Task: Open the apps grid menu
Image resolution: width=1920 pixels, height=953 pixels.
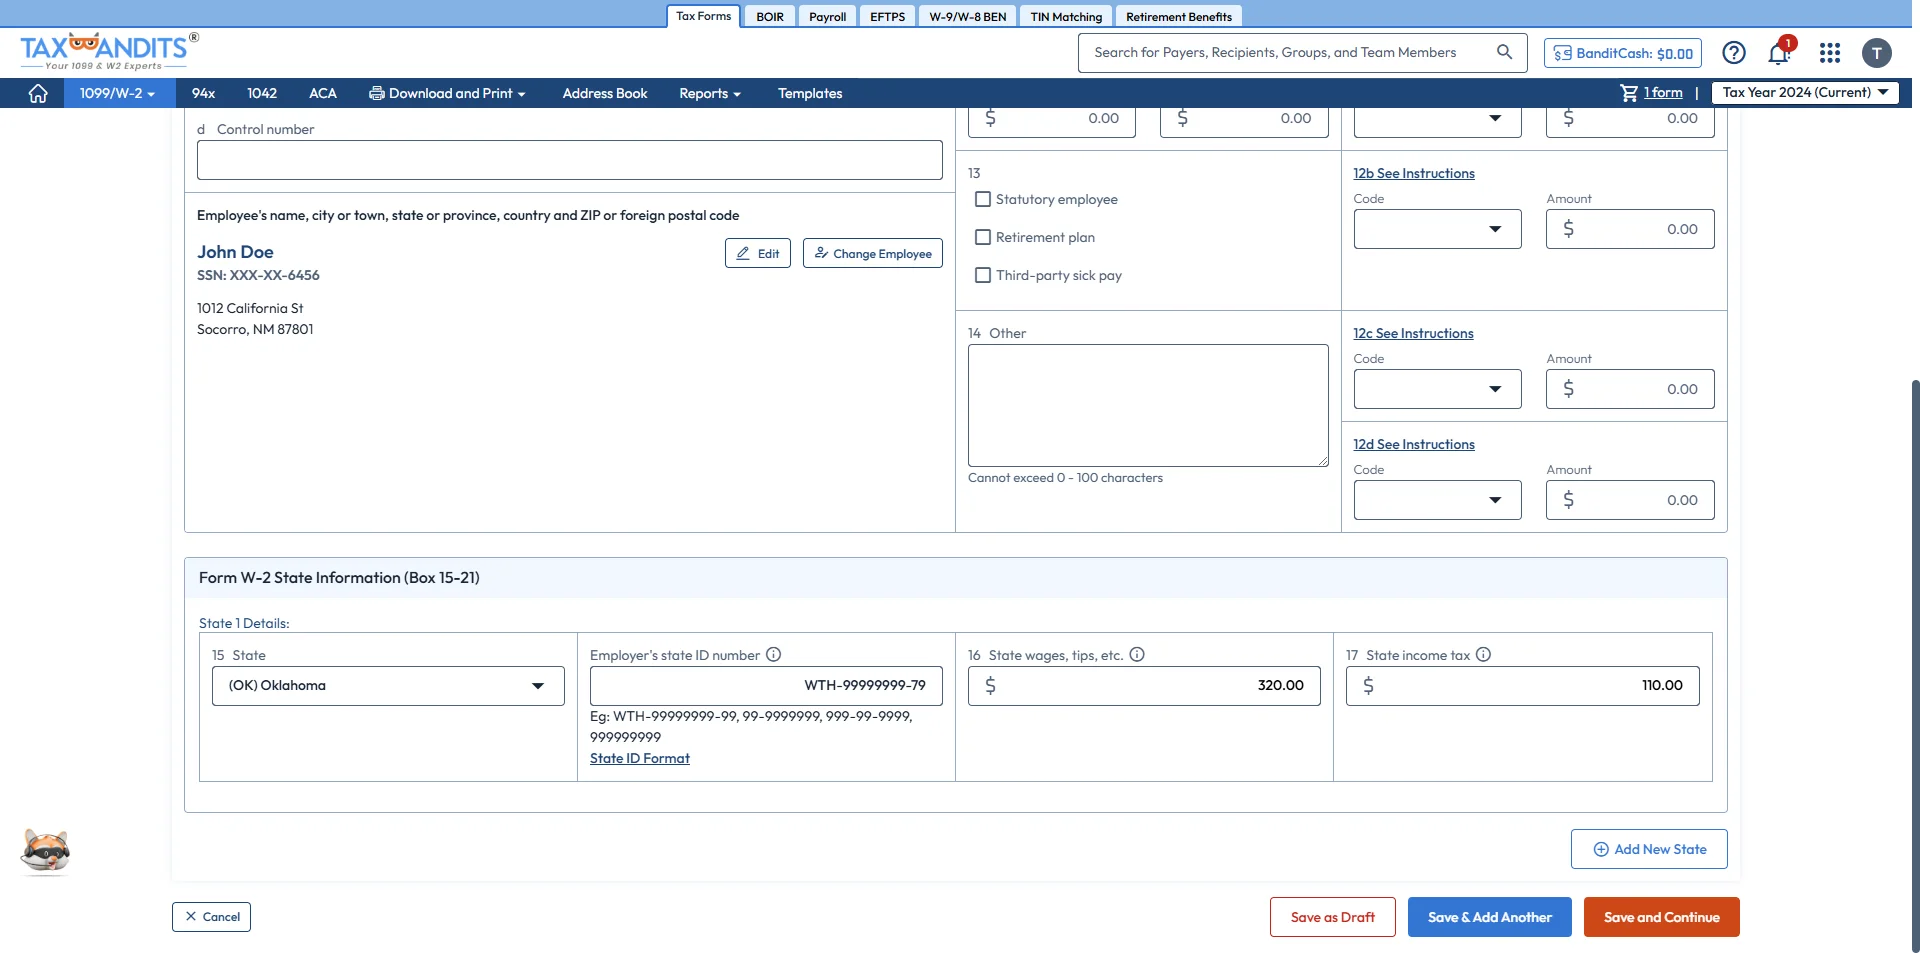Action: click(1830, 53)
